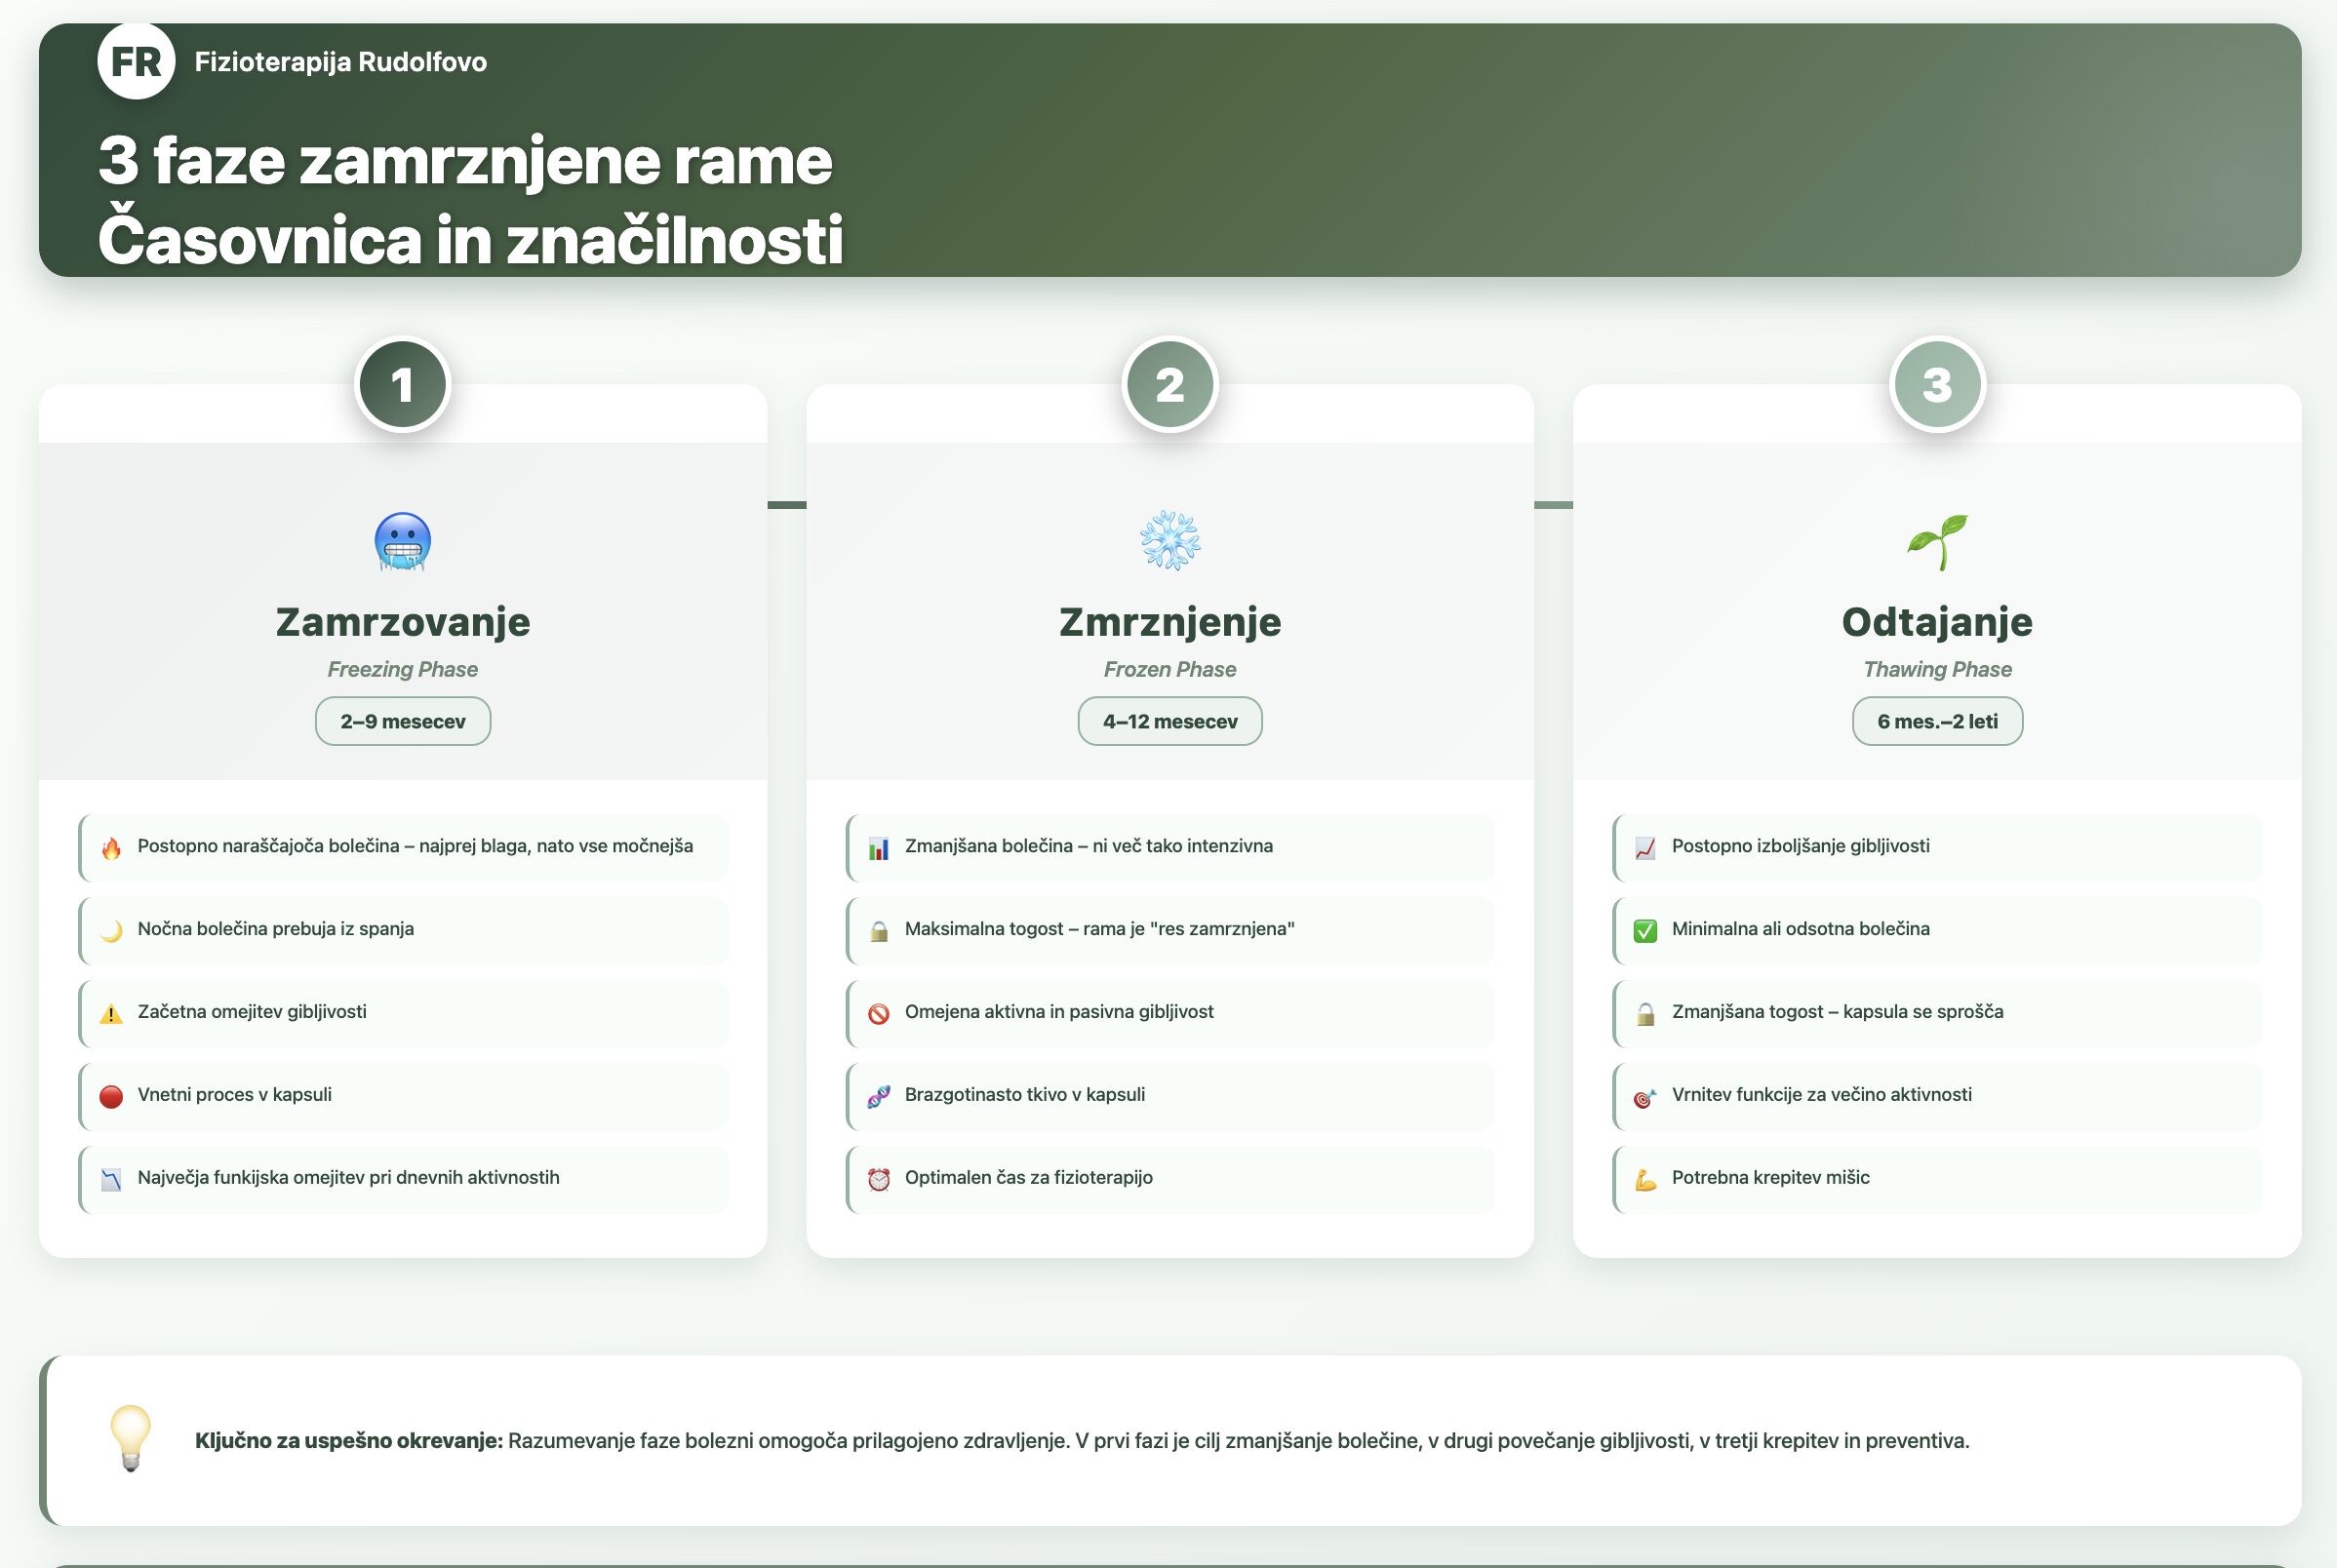Click the phase number 1 circle
The width and height of the screenshot is (2337, 1568).
[x=403, y=385]
